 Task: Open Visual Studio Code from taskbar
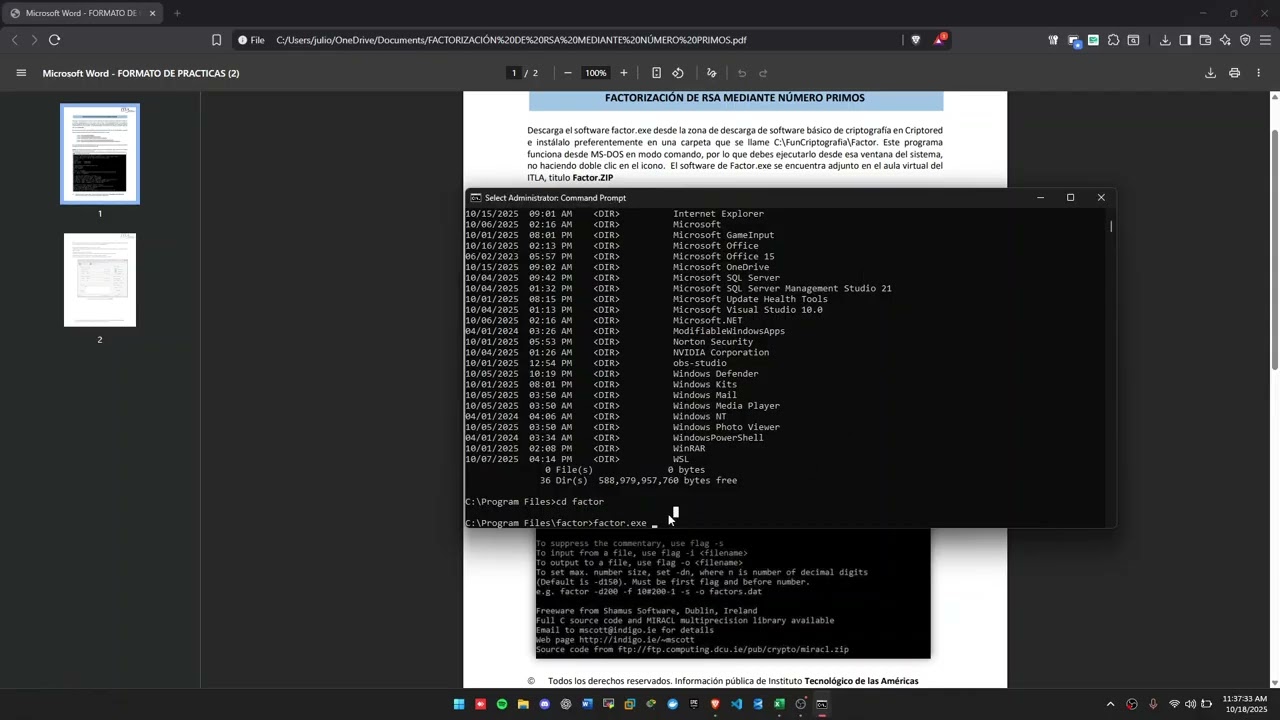coord(737,704)
